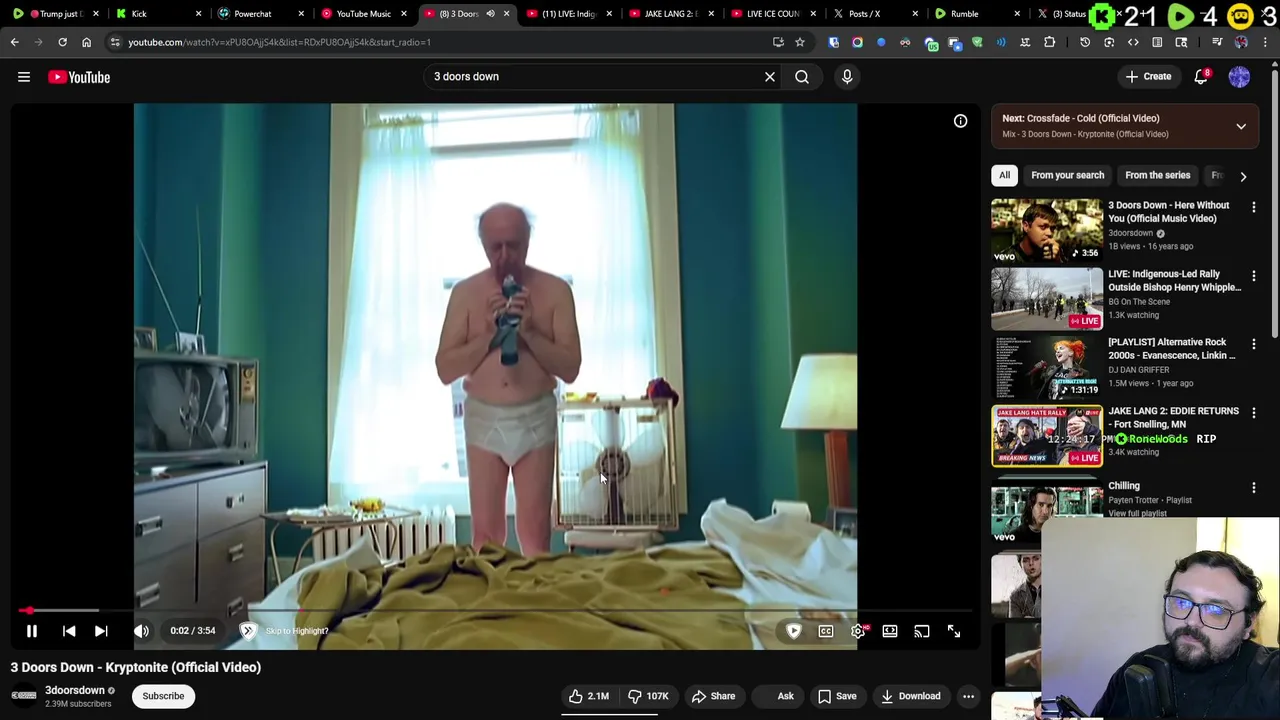Go to the YouTube home logo

coord(79,77)
